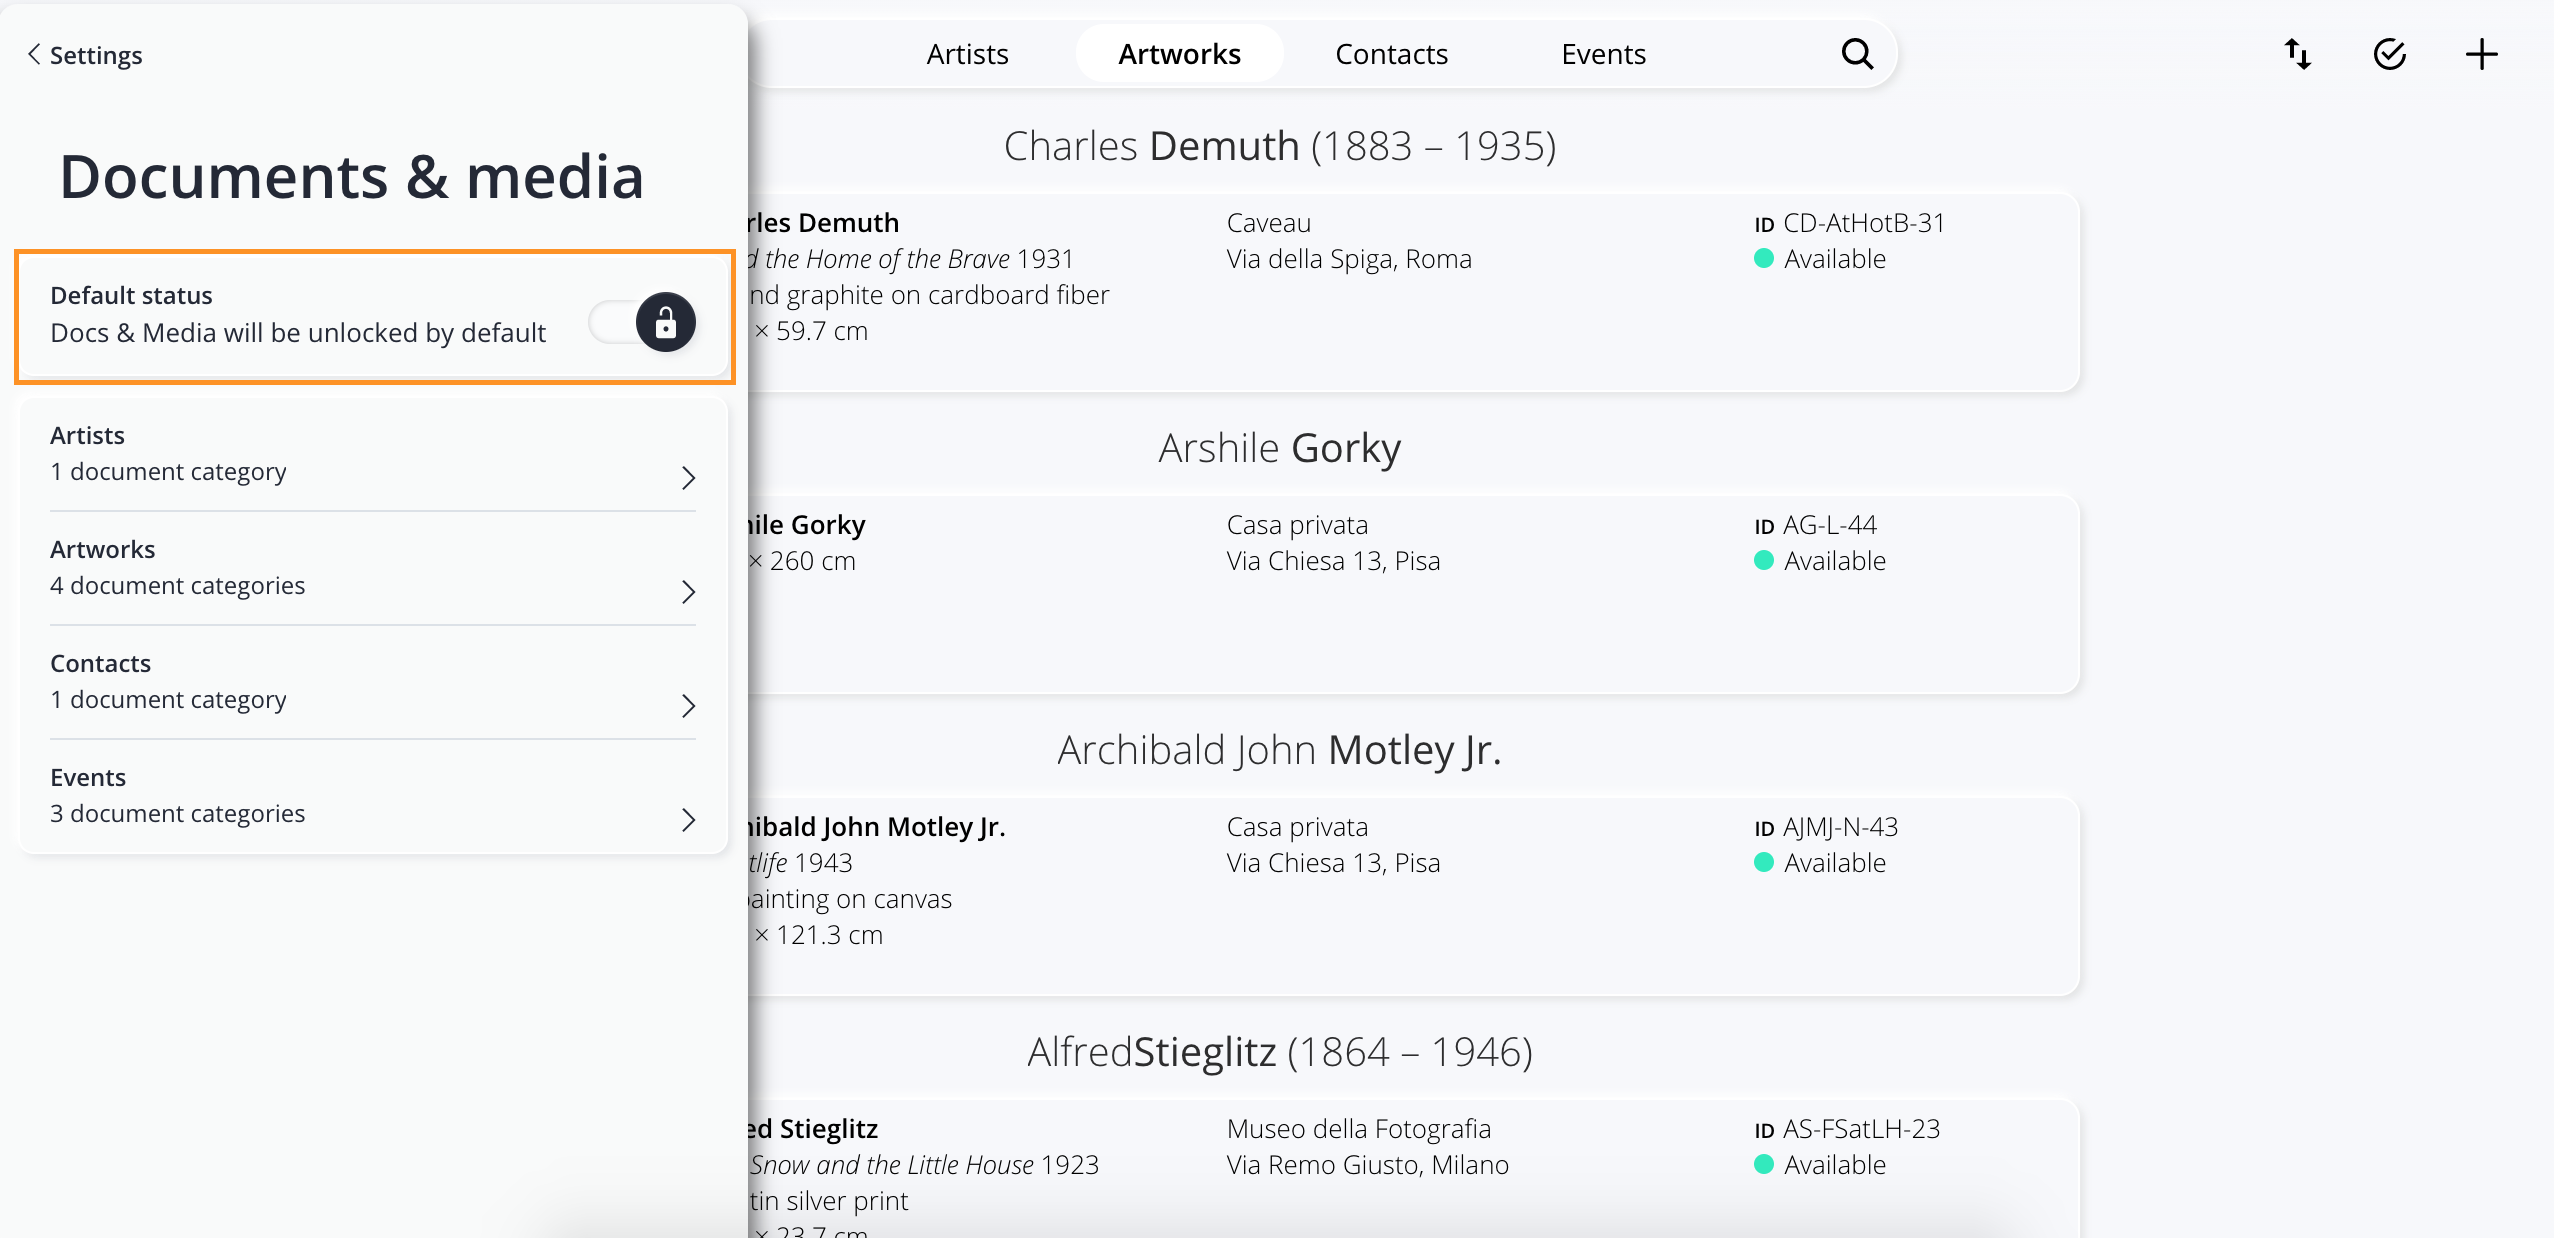Click 'Via della Spiga, Roma' location
2554x1238 pixels.
click(1349, 259)
